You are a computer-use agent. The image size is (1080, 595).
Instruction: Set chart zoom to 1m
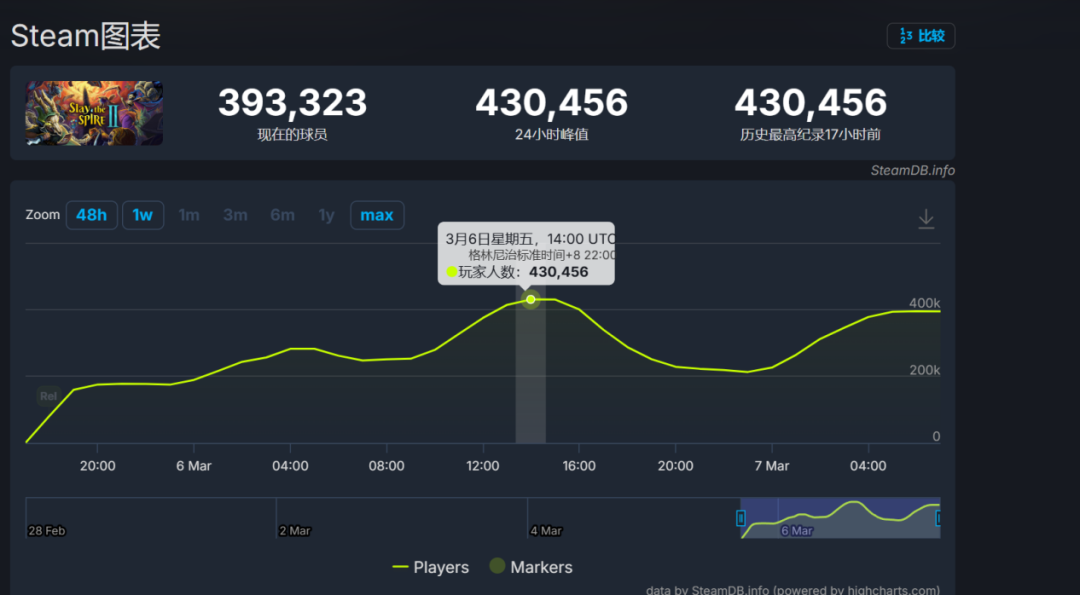[x=189, y=215]
